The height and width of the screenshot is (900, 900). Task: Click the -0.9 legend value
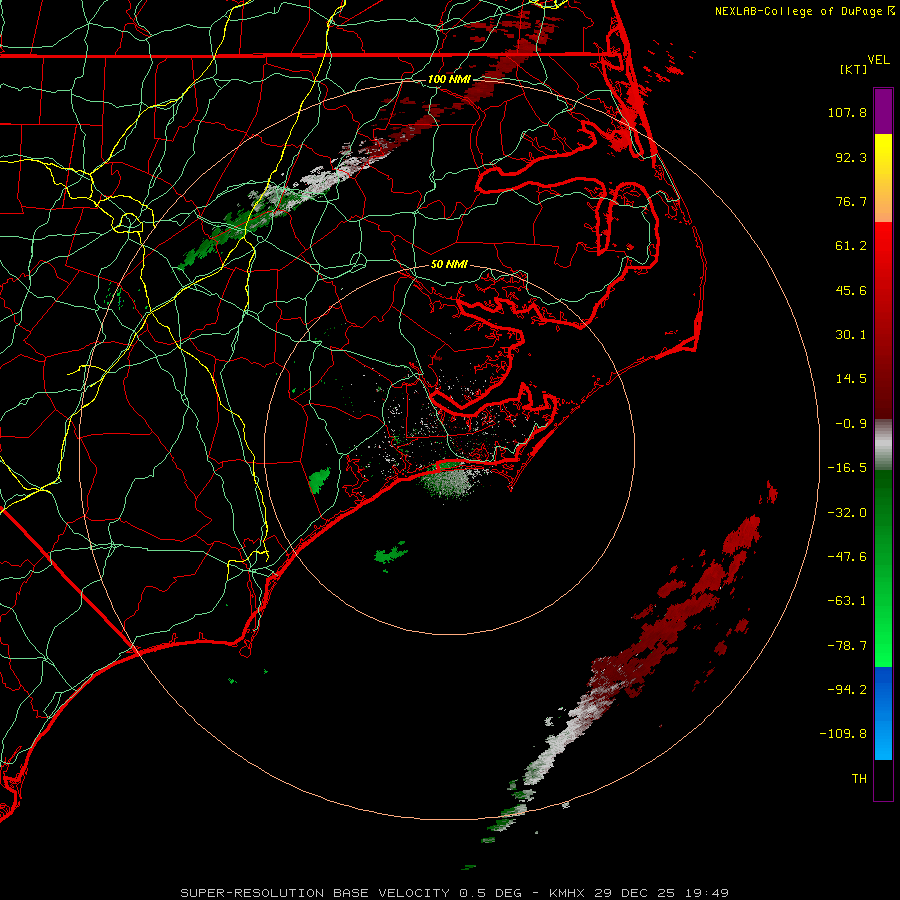(851, 424)
